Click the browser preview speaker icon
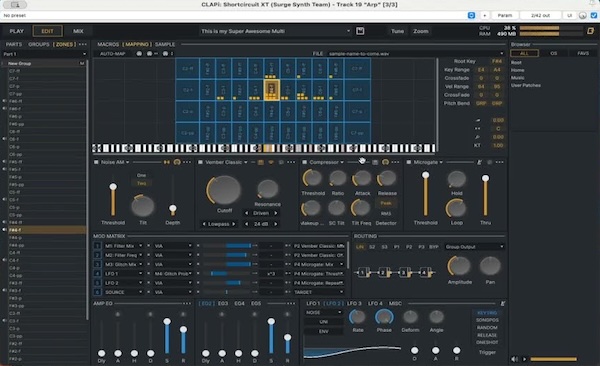 tap(515, 359)
